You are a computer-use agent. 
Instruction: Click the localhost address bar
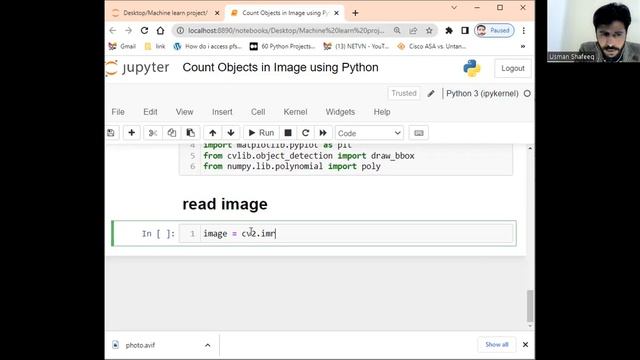pyautogui.click(x=286, y=31)
